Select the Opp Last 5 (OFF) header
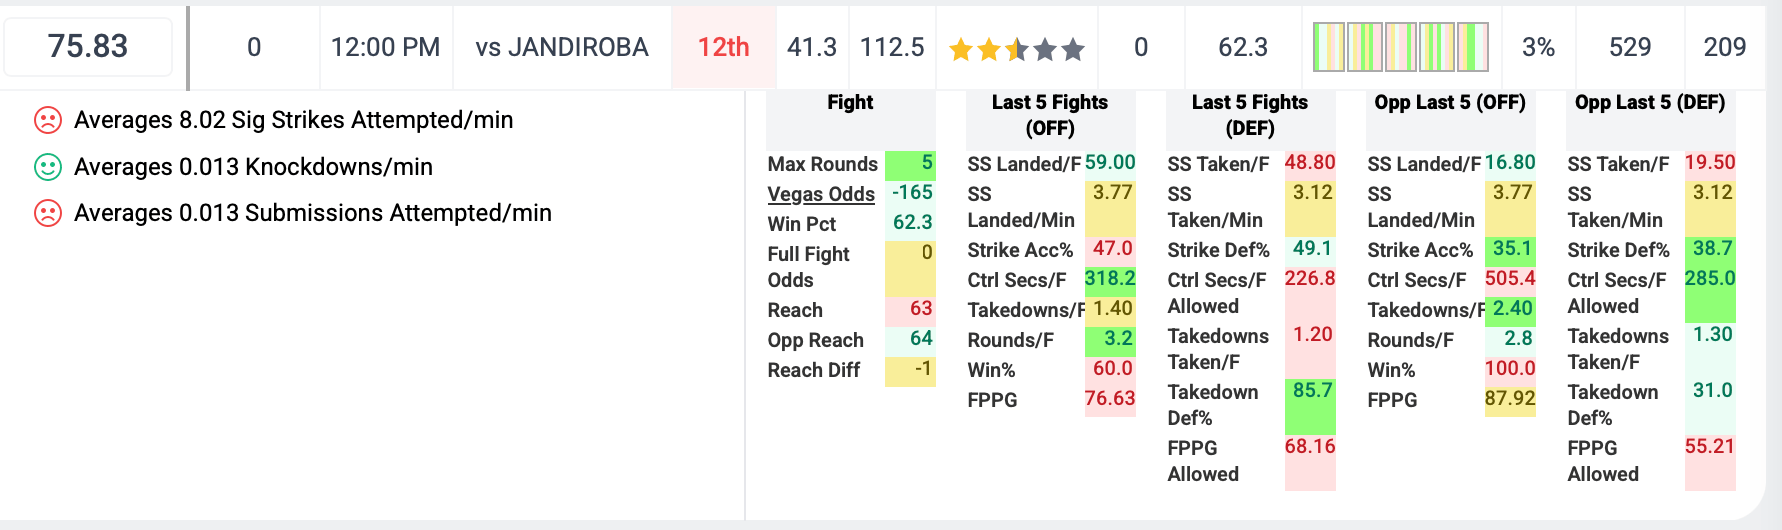Viewport: 1782px width, 530px height. tap(1450, 103)
